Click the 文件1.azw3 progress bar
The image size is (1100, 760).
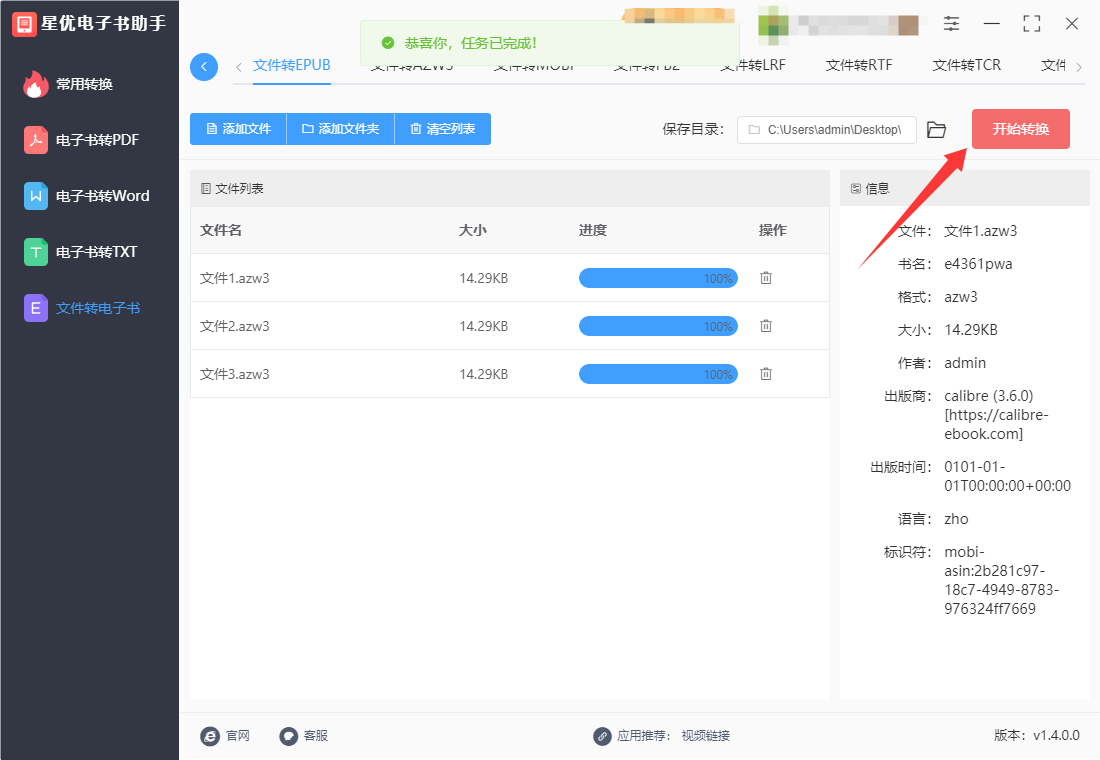click(x=658, y=278)
